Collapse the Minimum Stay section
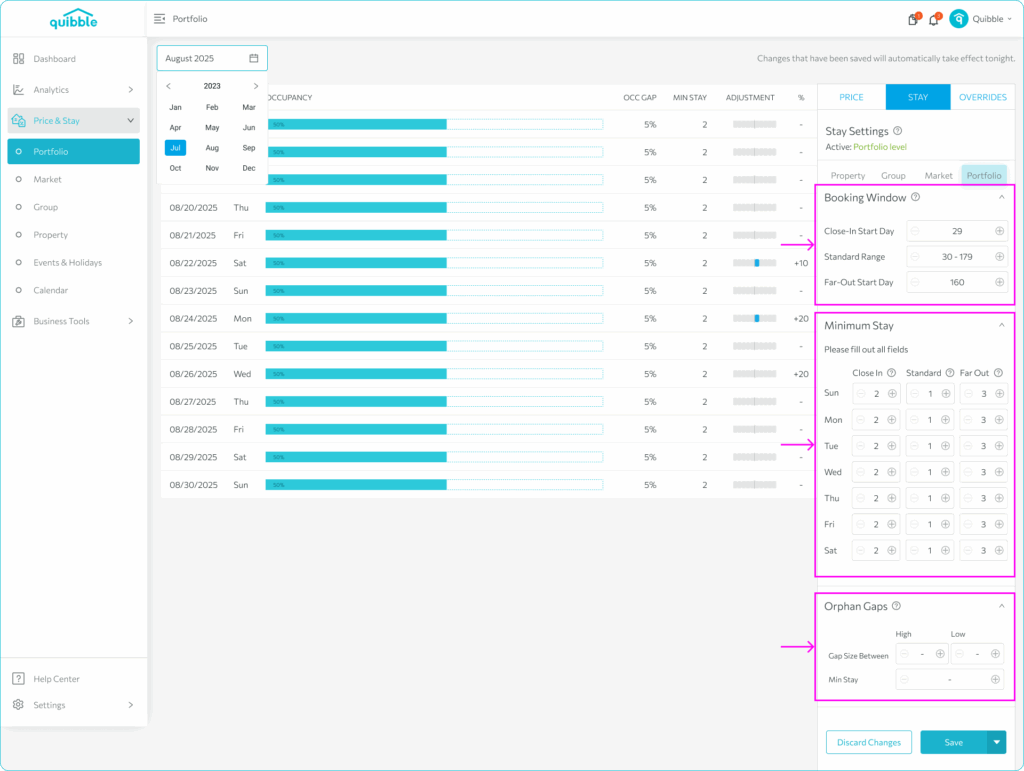 [1001, 325]
